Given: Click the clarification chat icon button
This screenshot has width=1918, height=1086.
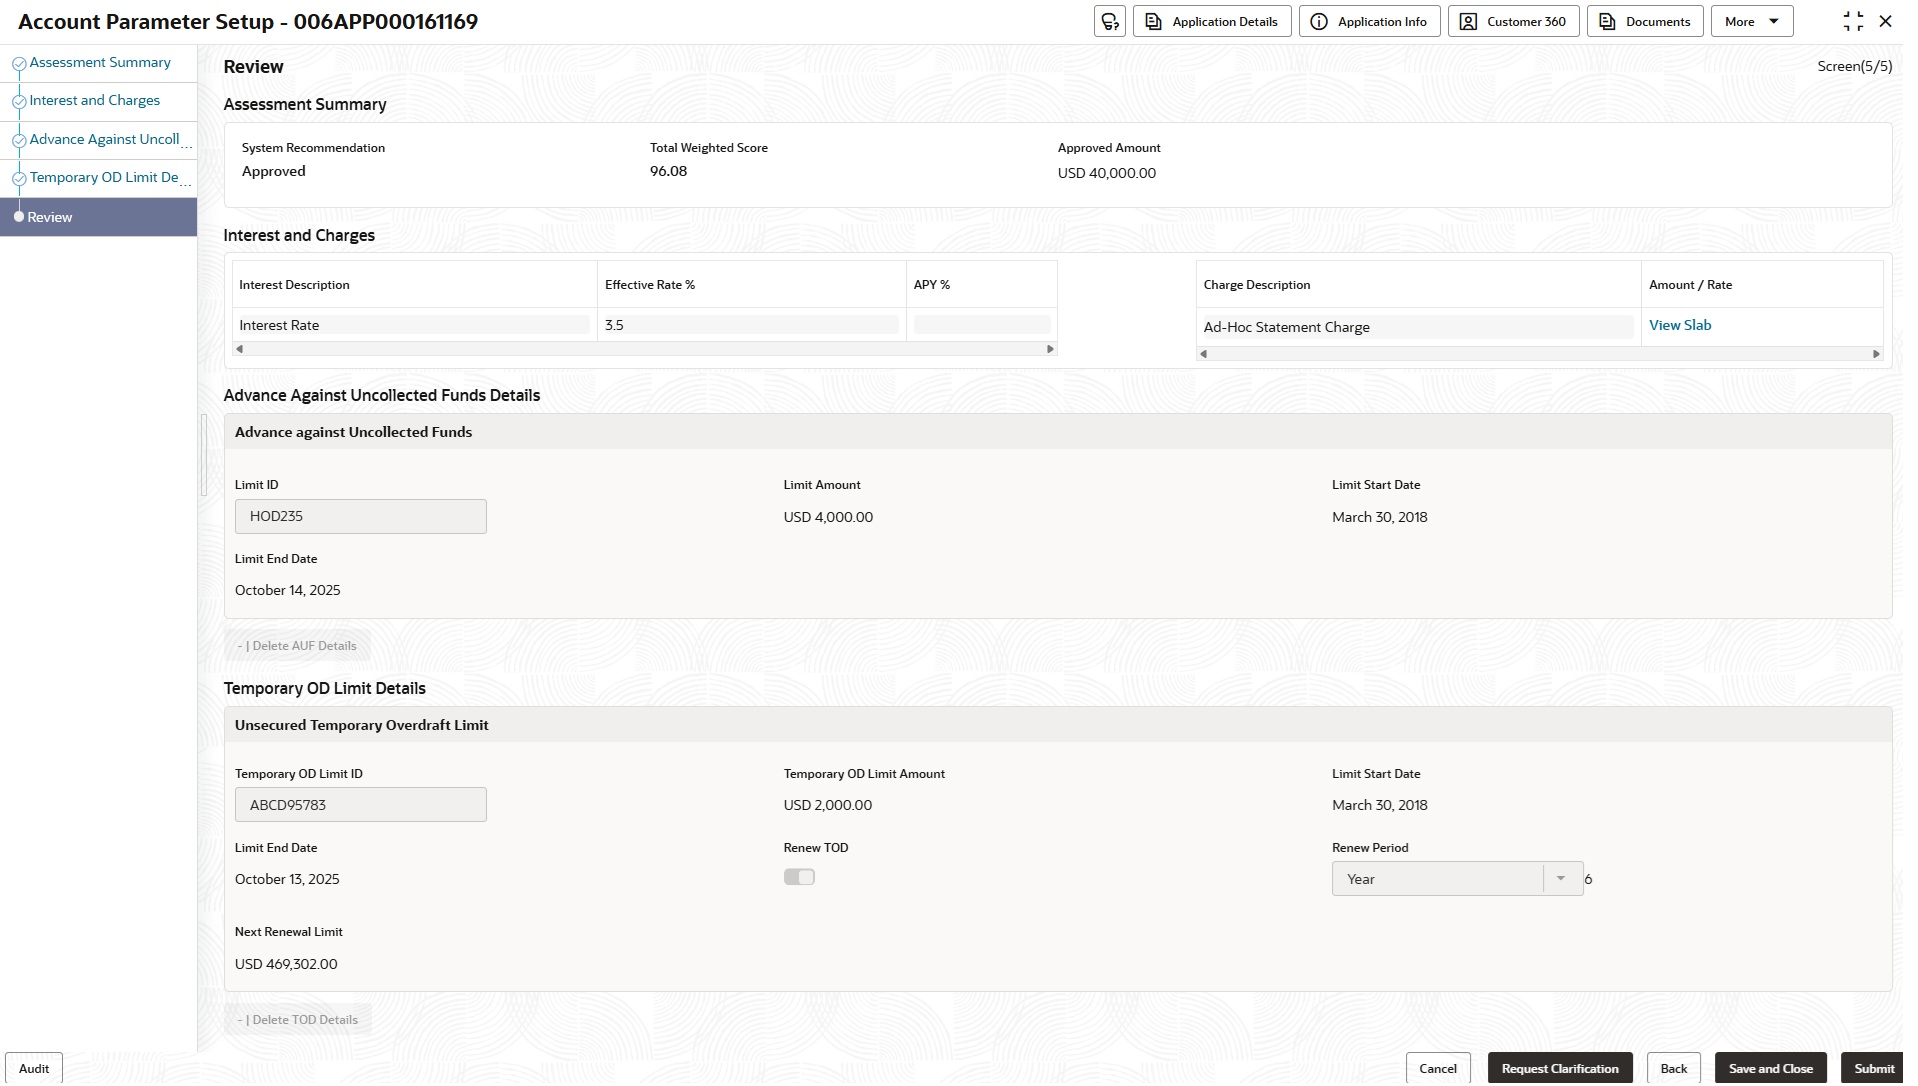Looking at the screenshot, I should click(1109, 21).
